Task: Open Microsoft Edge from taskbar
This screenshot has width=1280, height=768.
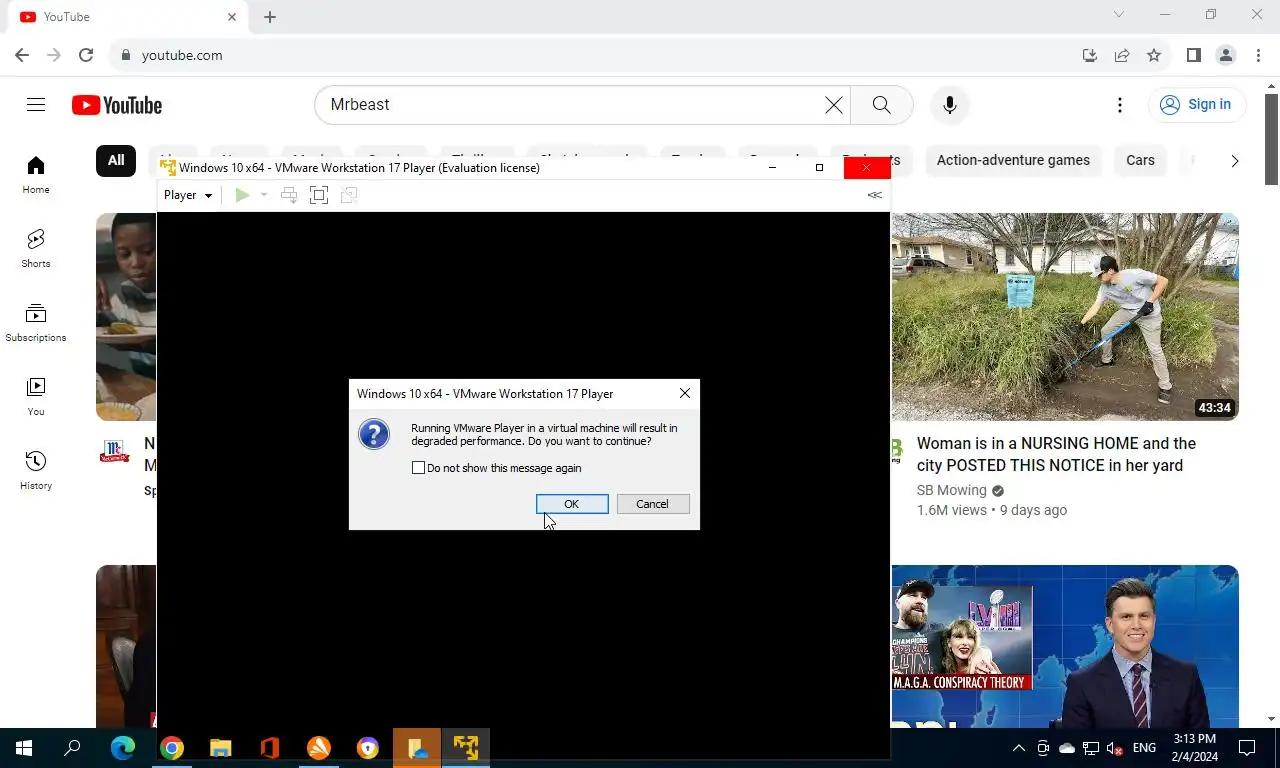Action: [123, 747]
